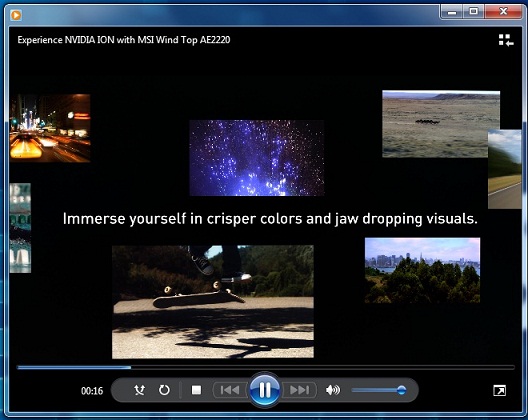Click the 00:16 elapsed time display

92,391
